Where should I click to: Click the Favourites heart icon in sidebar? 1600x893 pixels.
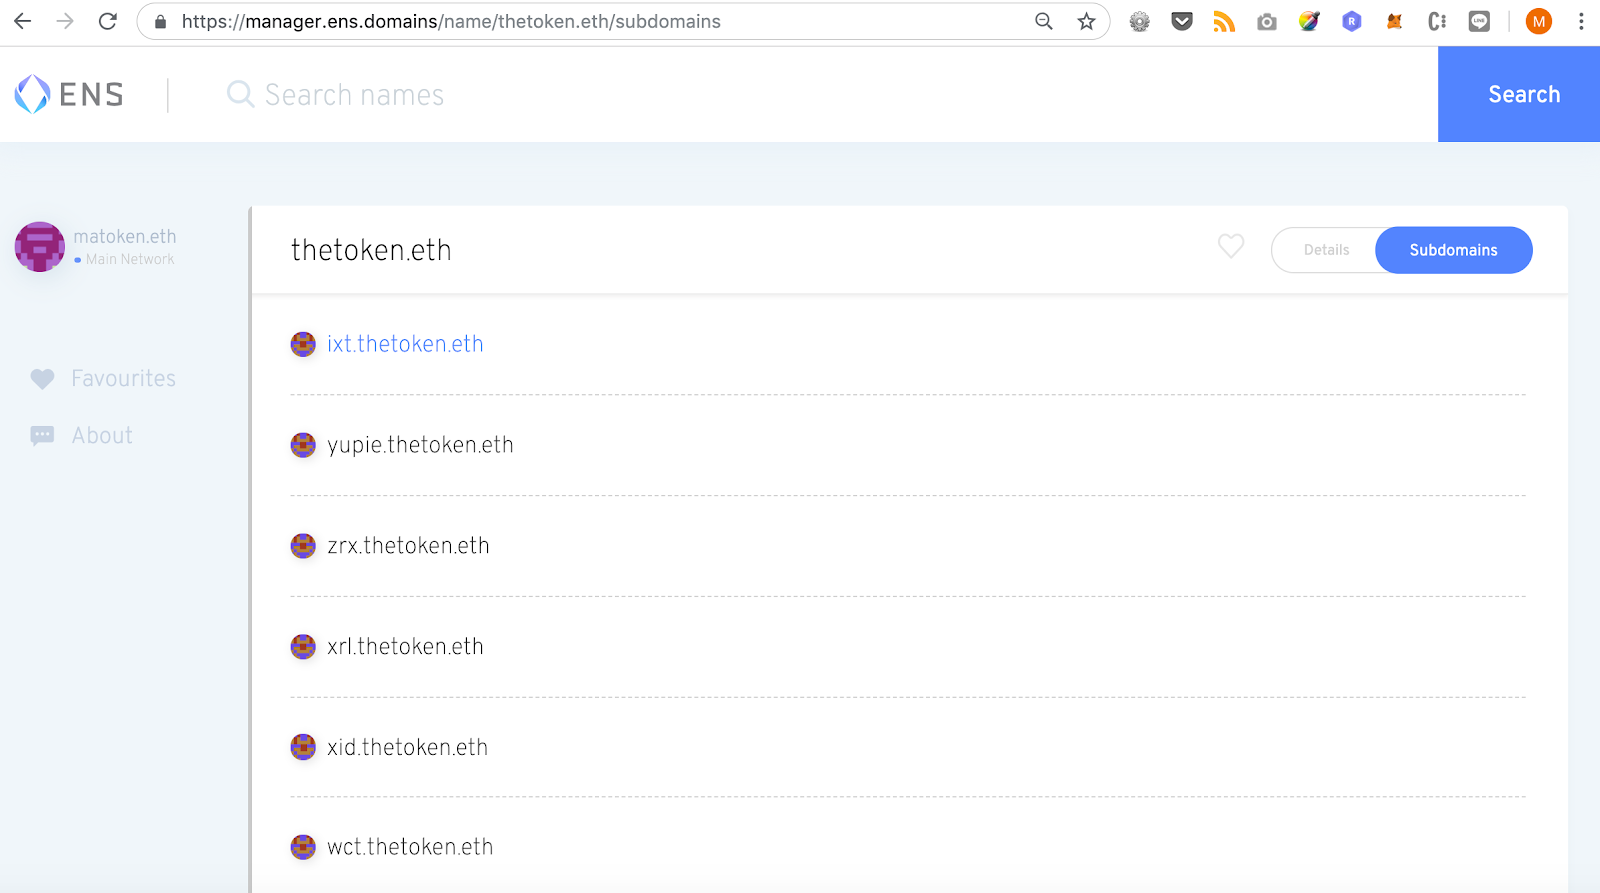click(x=42, y=379)
